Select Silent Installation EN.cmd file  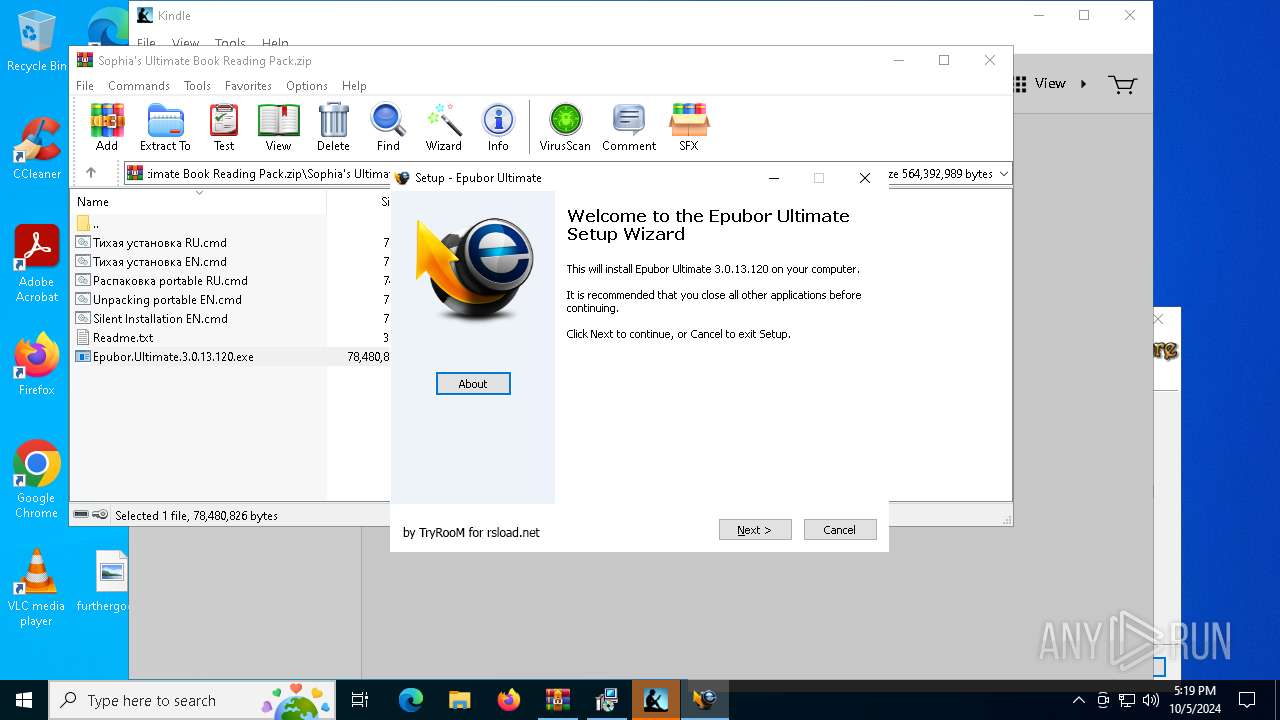pyautogui.click(x=160, y=319)
